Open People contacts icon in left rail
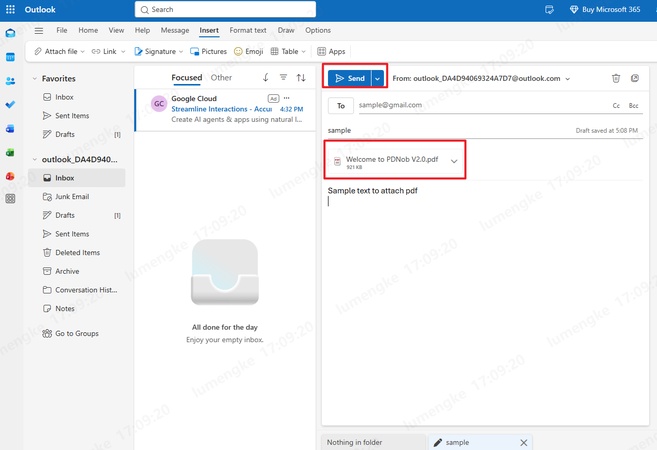Screen dimensions: 657x450 coord(10,81)
